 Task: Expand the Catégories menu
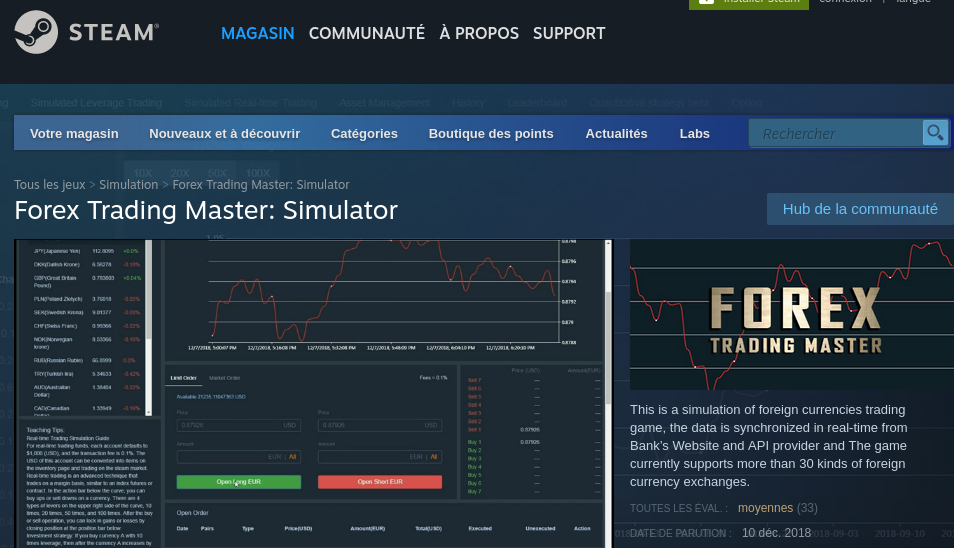click(364, 133)
